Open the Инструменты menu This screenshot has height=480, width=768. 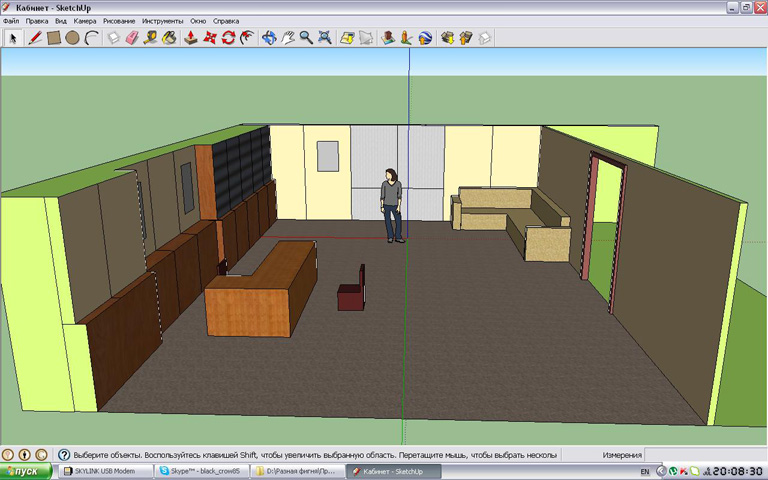click(163, 21)
